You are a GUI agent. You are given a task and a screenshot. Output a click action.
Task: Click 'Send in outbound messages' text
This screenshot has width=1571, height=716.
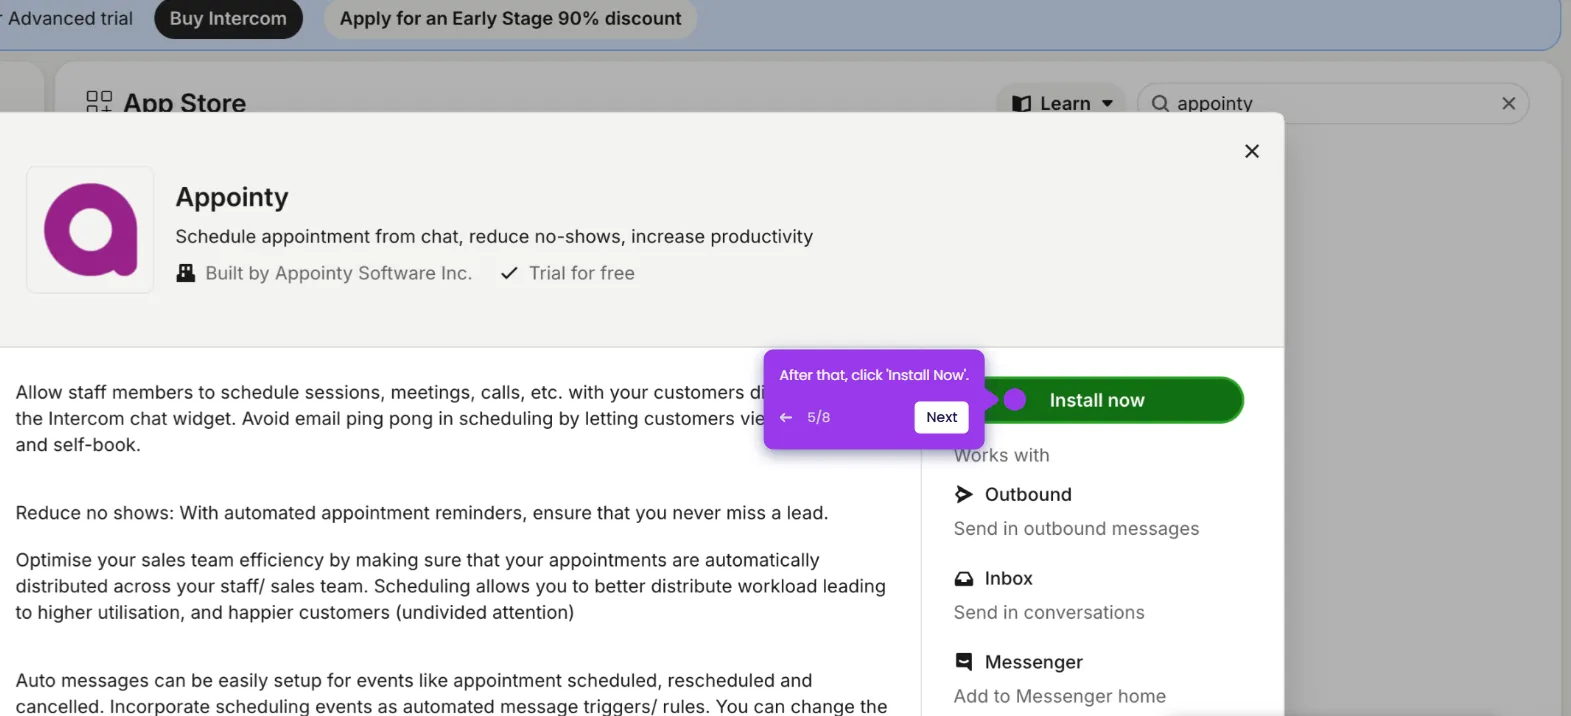tap(1076, 529)
